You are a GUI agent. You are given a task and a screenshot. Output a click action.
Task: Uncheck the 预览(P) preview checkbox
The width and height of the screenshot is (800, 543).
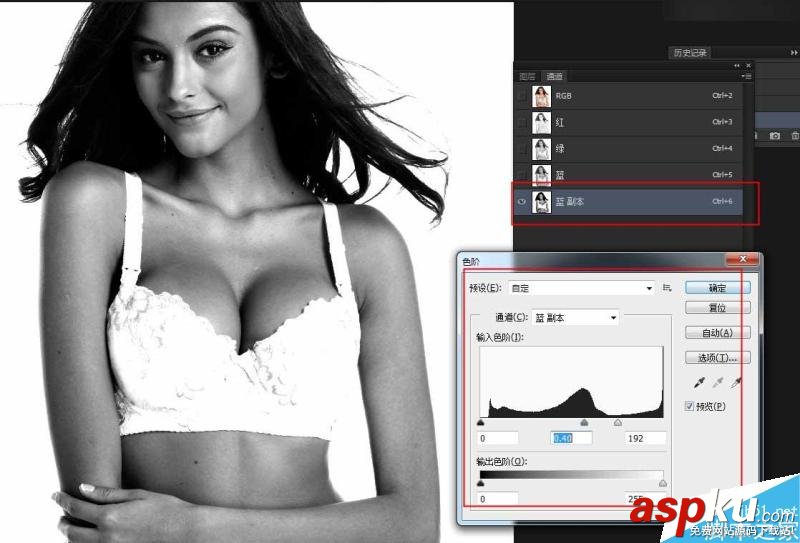tap(689, 406)
